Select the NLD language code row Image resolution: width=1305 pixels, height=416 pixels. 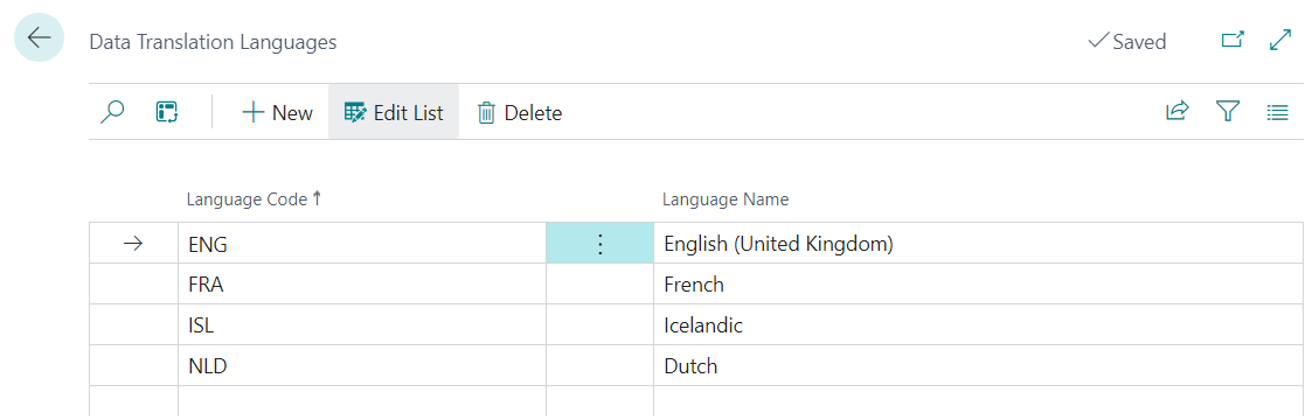(360, 366)
